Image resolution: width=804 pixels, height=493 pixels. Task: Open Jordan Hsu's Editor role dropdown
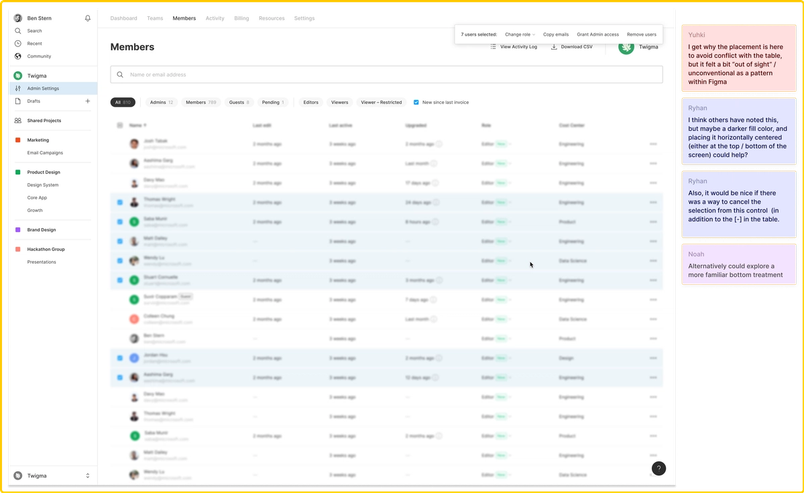tap(496, 358)
